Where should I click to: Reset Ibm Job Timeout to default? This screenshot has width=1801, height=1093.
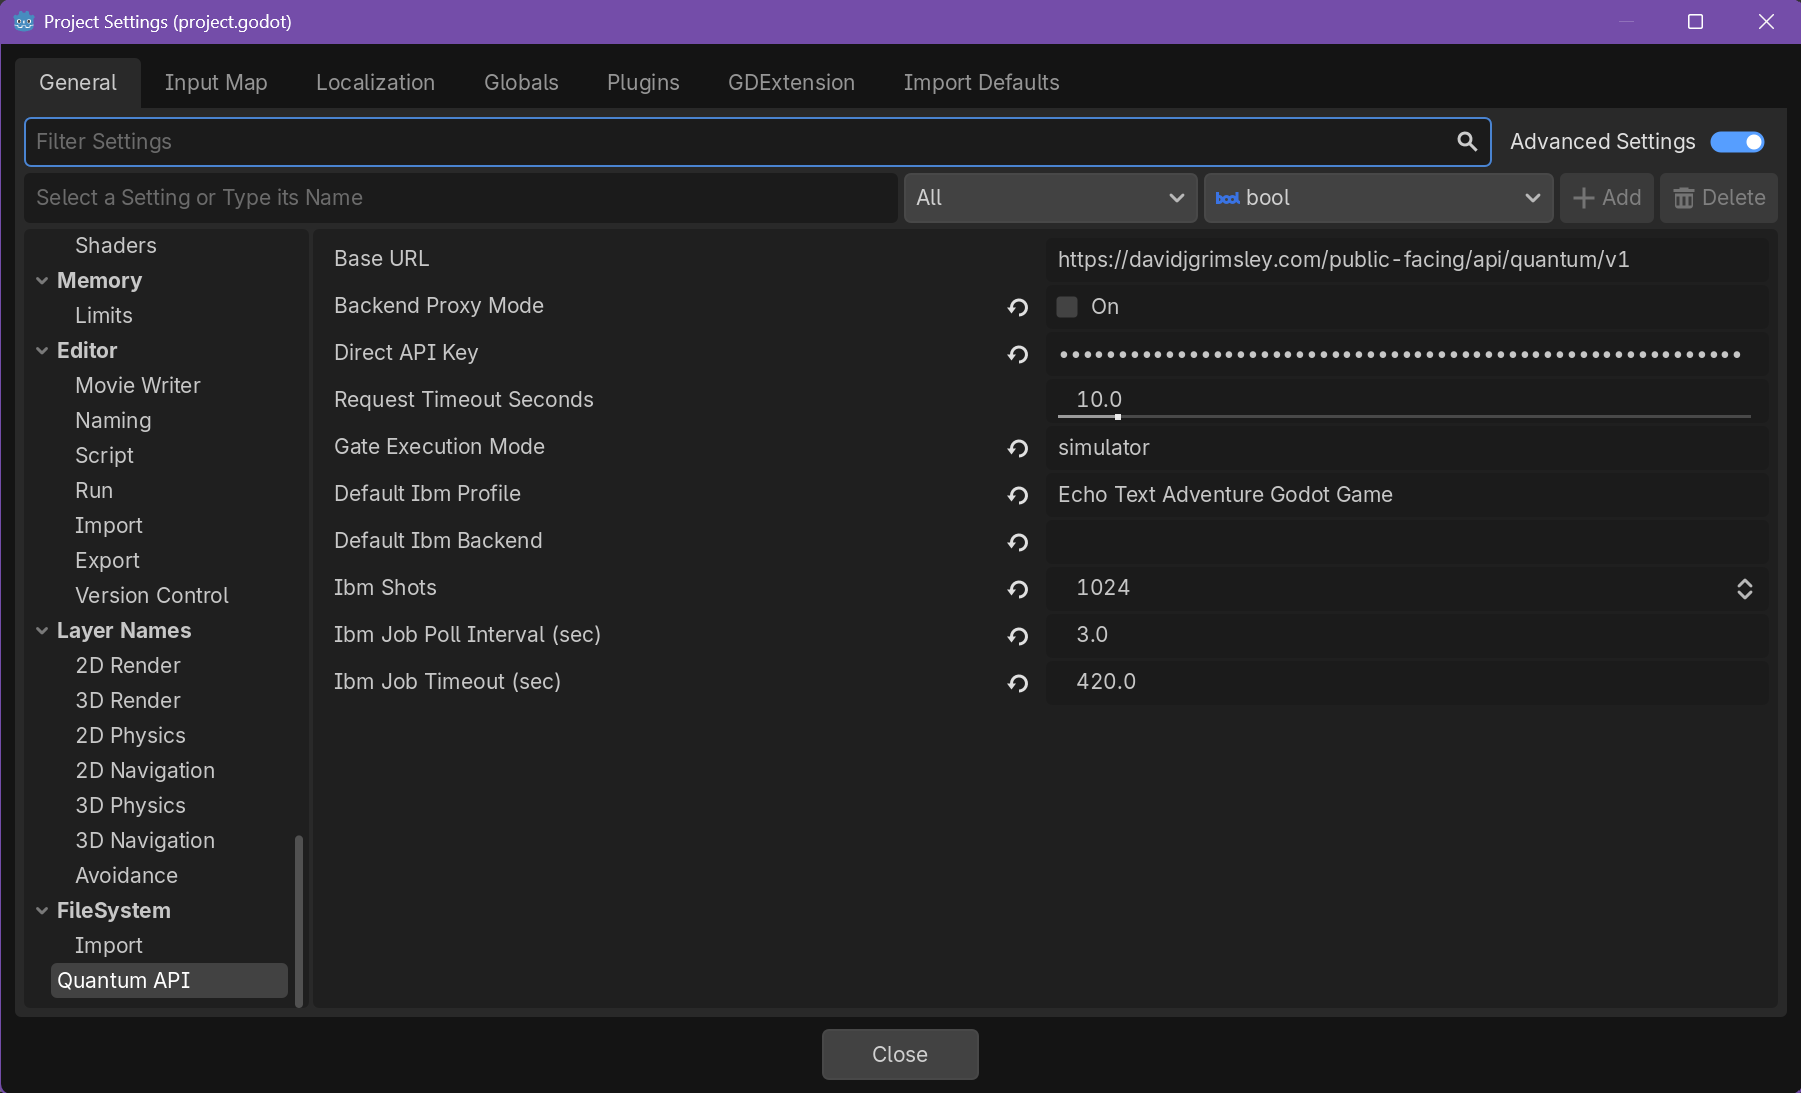pos(1018,683)
